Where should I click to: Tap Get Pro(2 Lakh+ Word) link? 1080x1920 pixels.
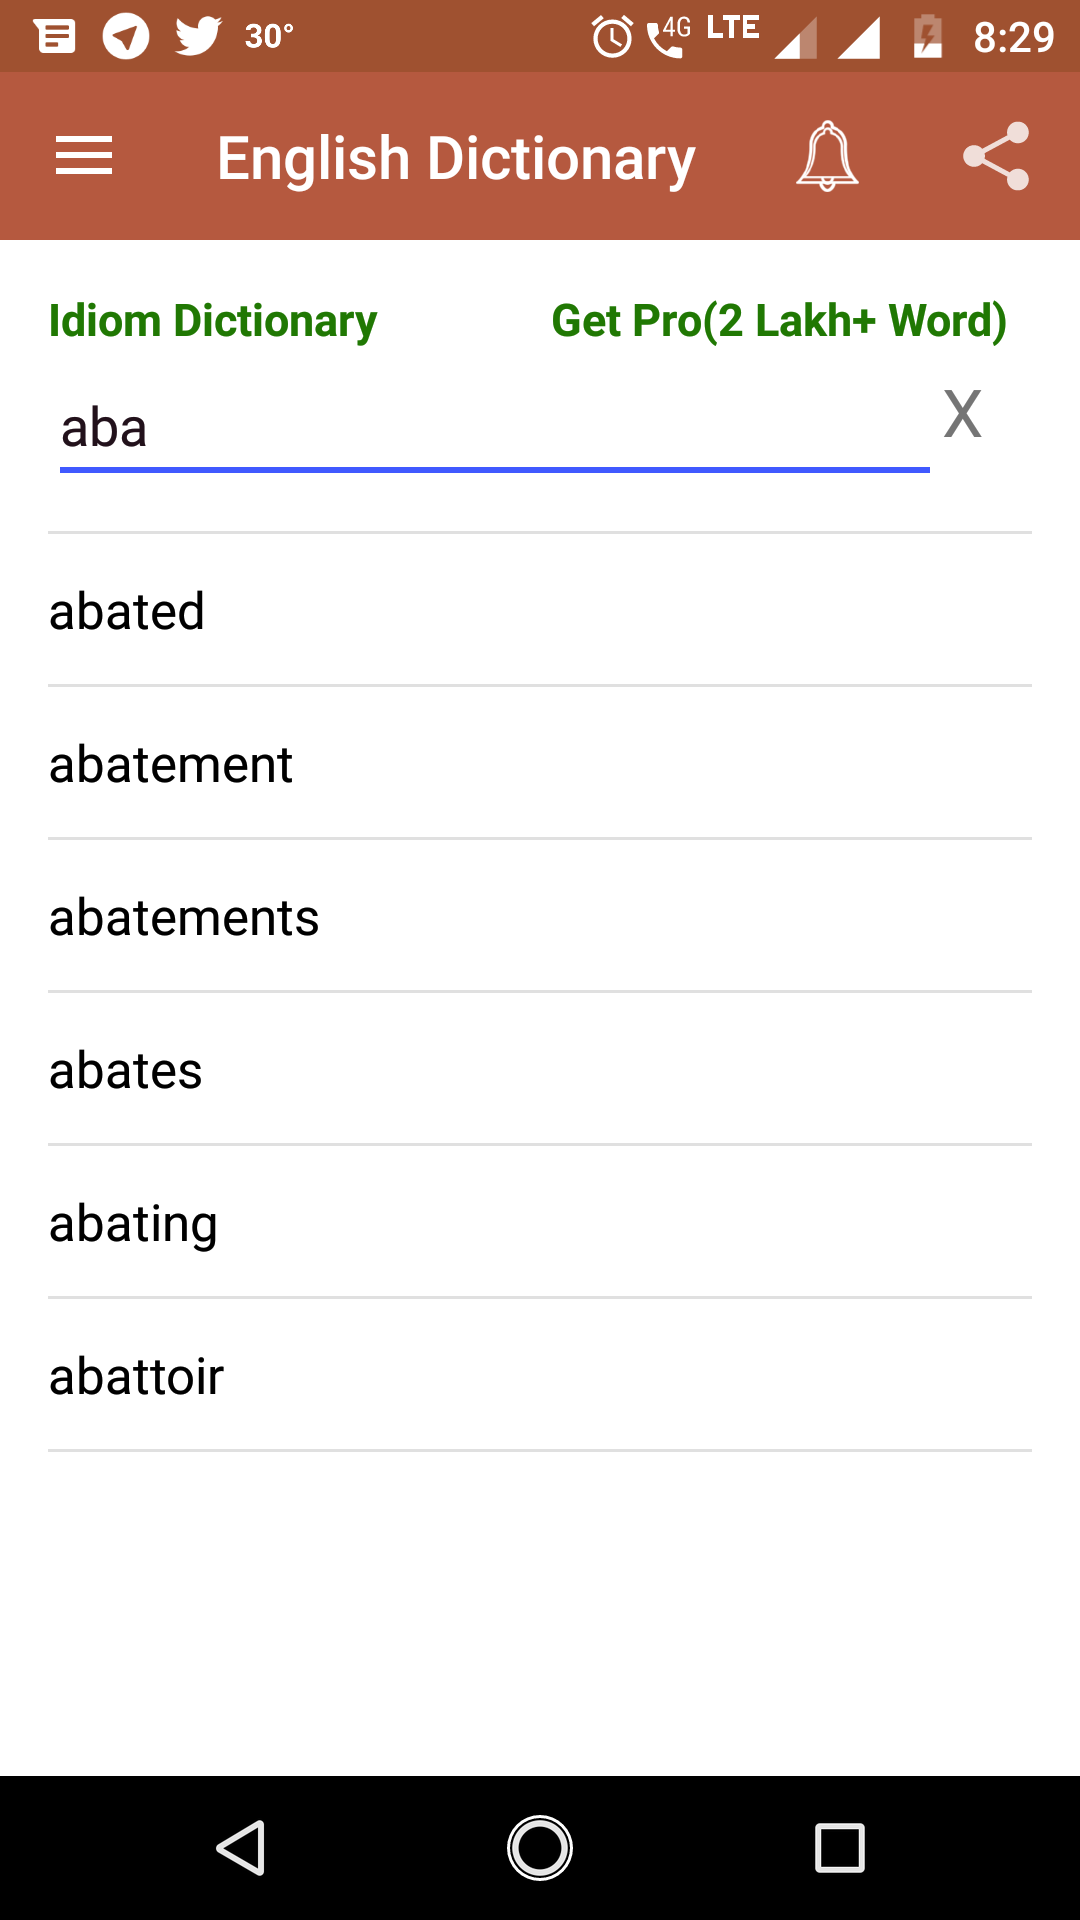tap(779, 321)
